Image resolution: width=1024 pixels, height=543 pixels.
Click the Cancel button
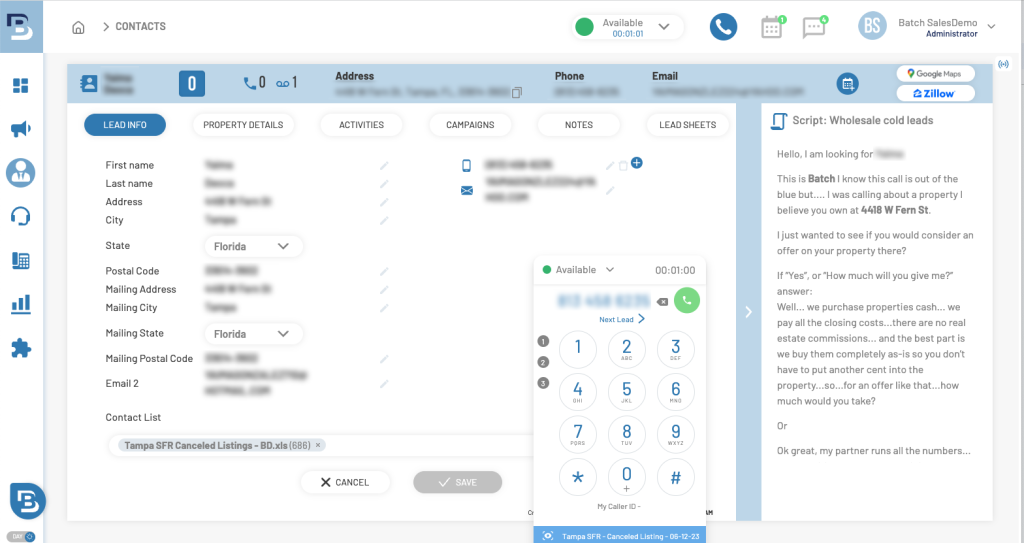click(x=344, y=482)
